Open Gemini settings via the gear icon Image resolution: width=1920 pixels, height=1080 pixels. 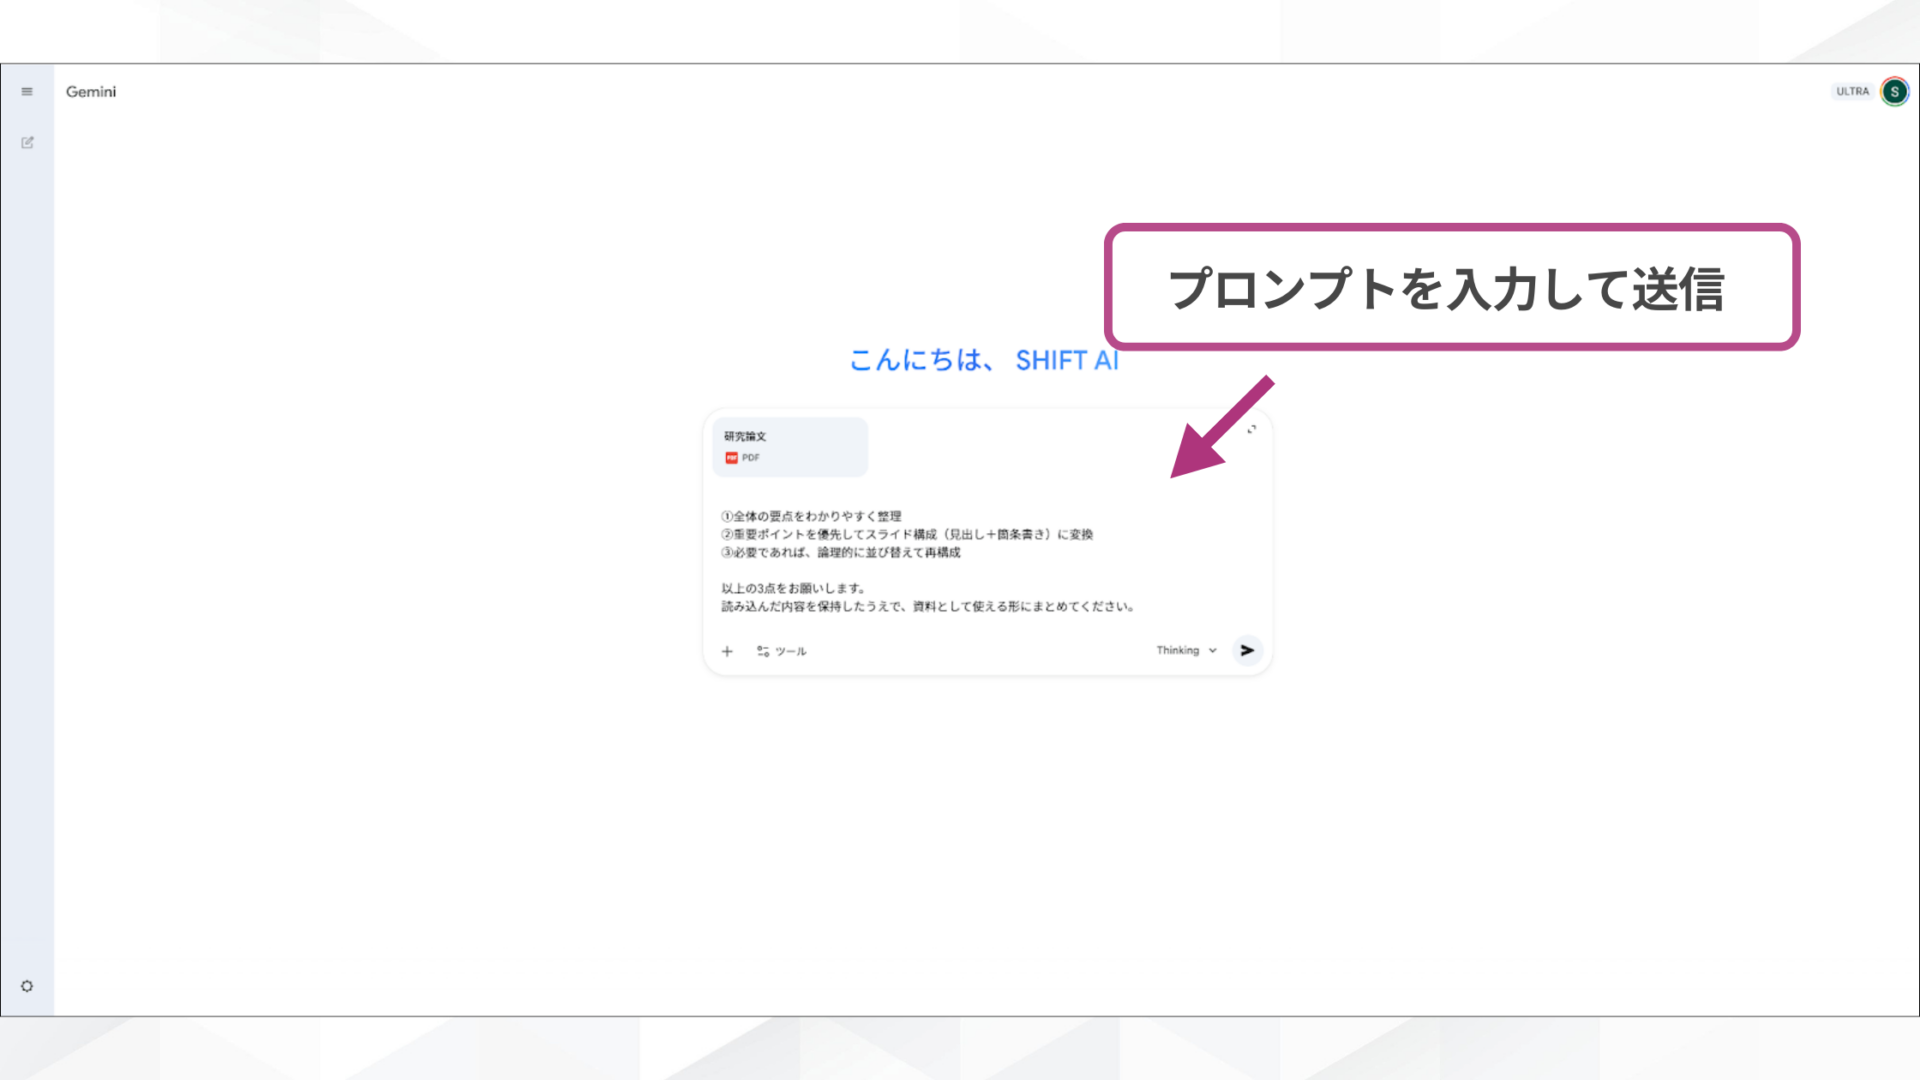click(x=27, y=986)
